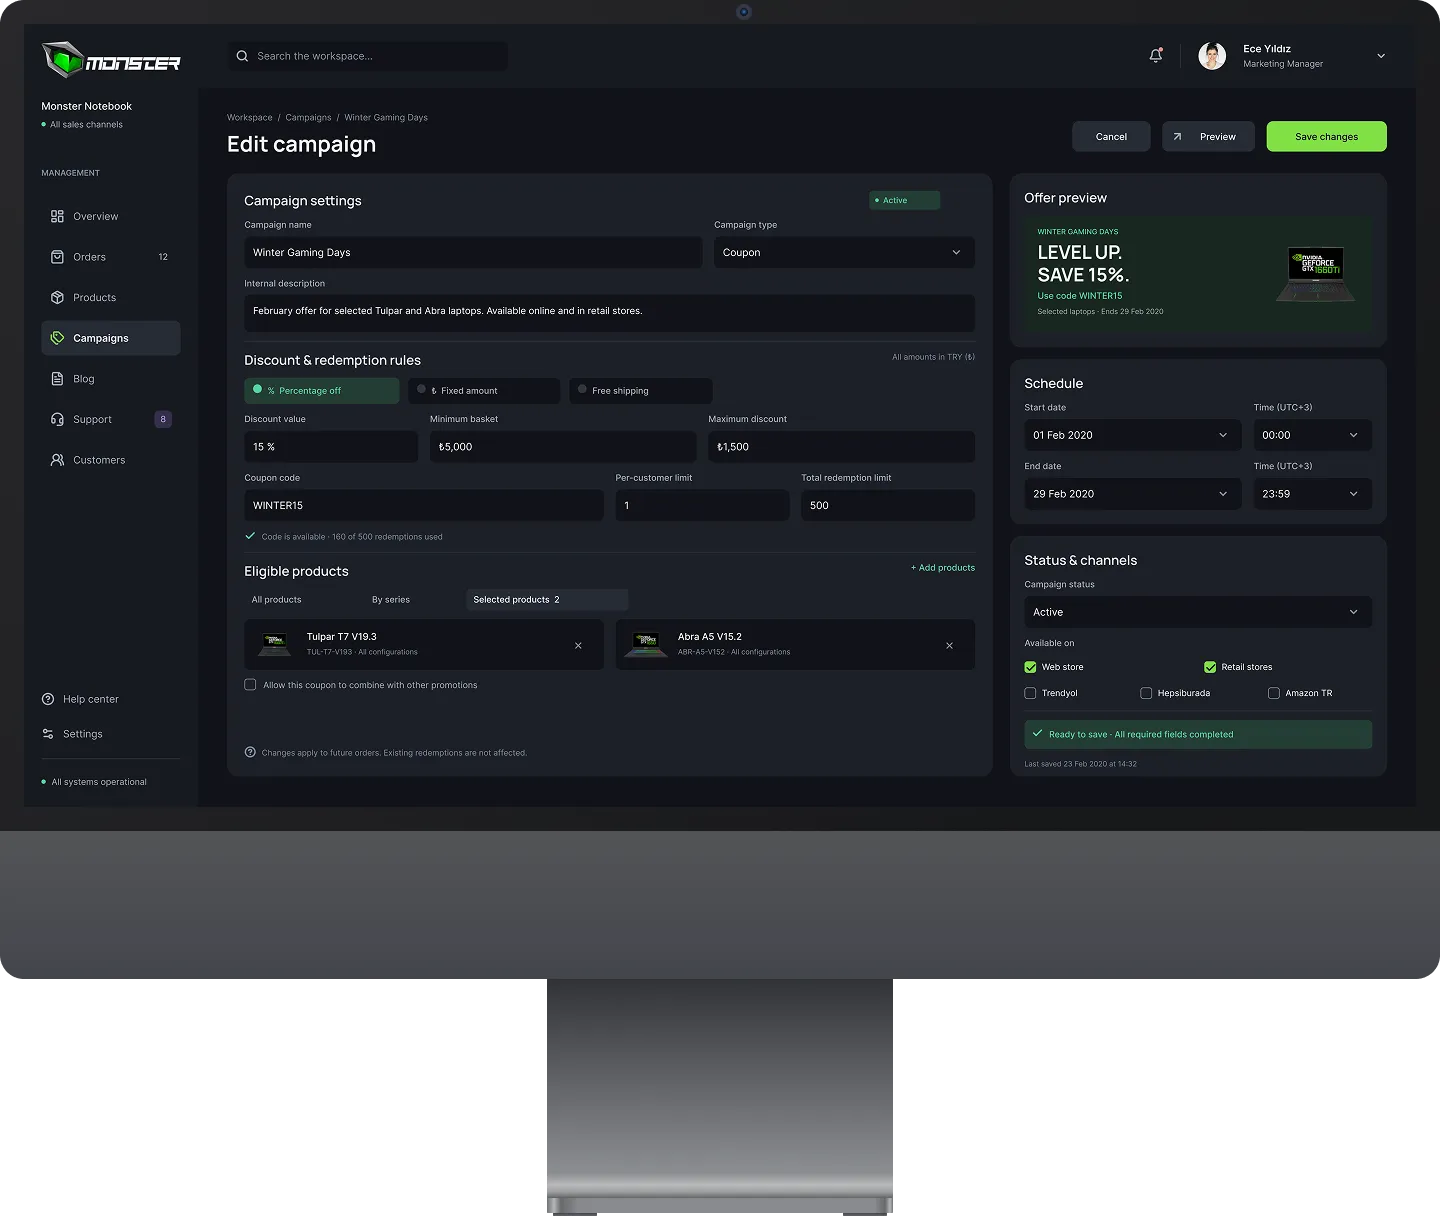Click Ece Yıldız profile avatar
The width and height of the screenshot is (1440, 1216).
[x=1212, y=56]
